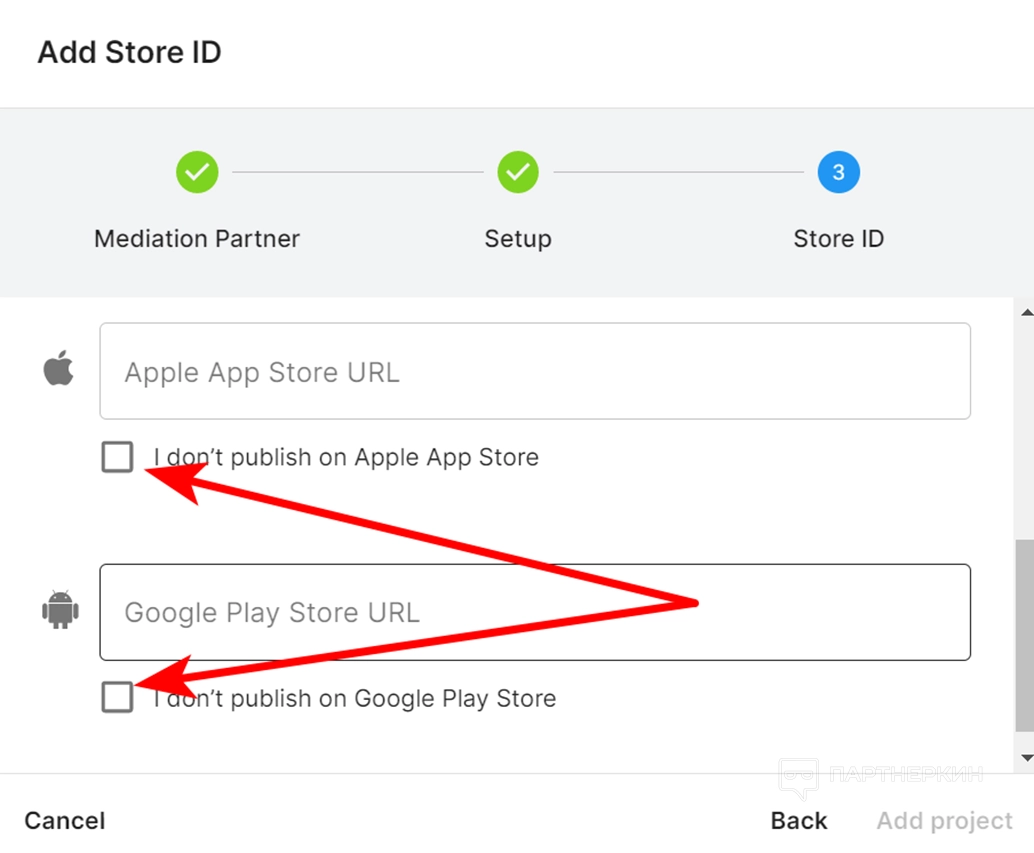Click the Apple logo icon

click(x=59, y=370)
